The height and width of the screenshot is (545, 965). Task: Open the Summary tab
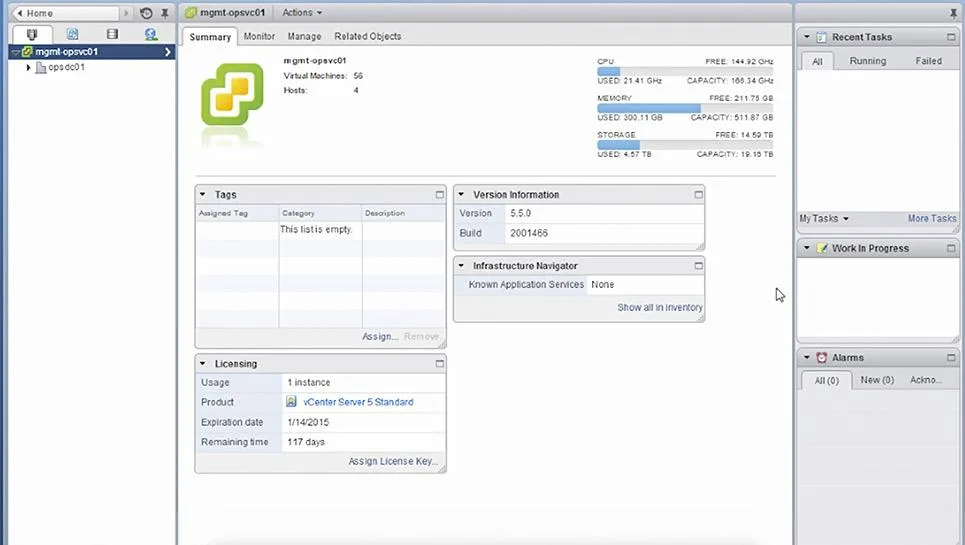tap(210, 37)
